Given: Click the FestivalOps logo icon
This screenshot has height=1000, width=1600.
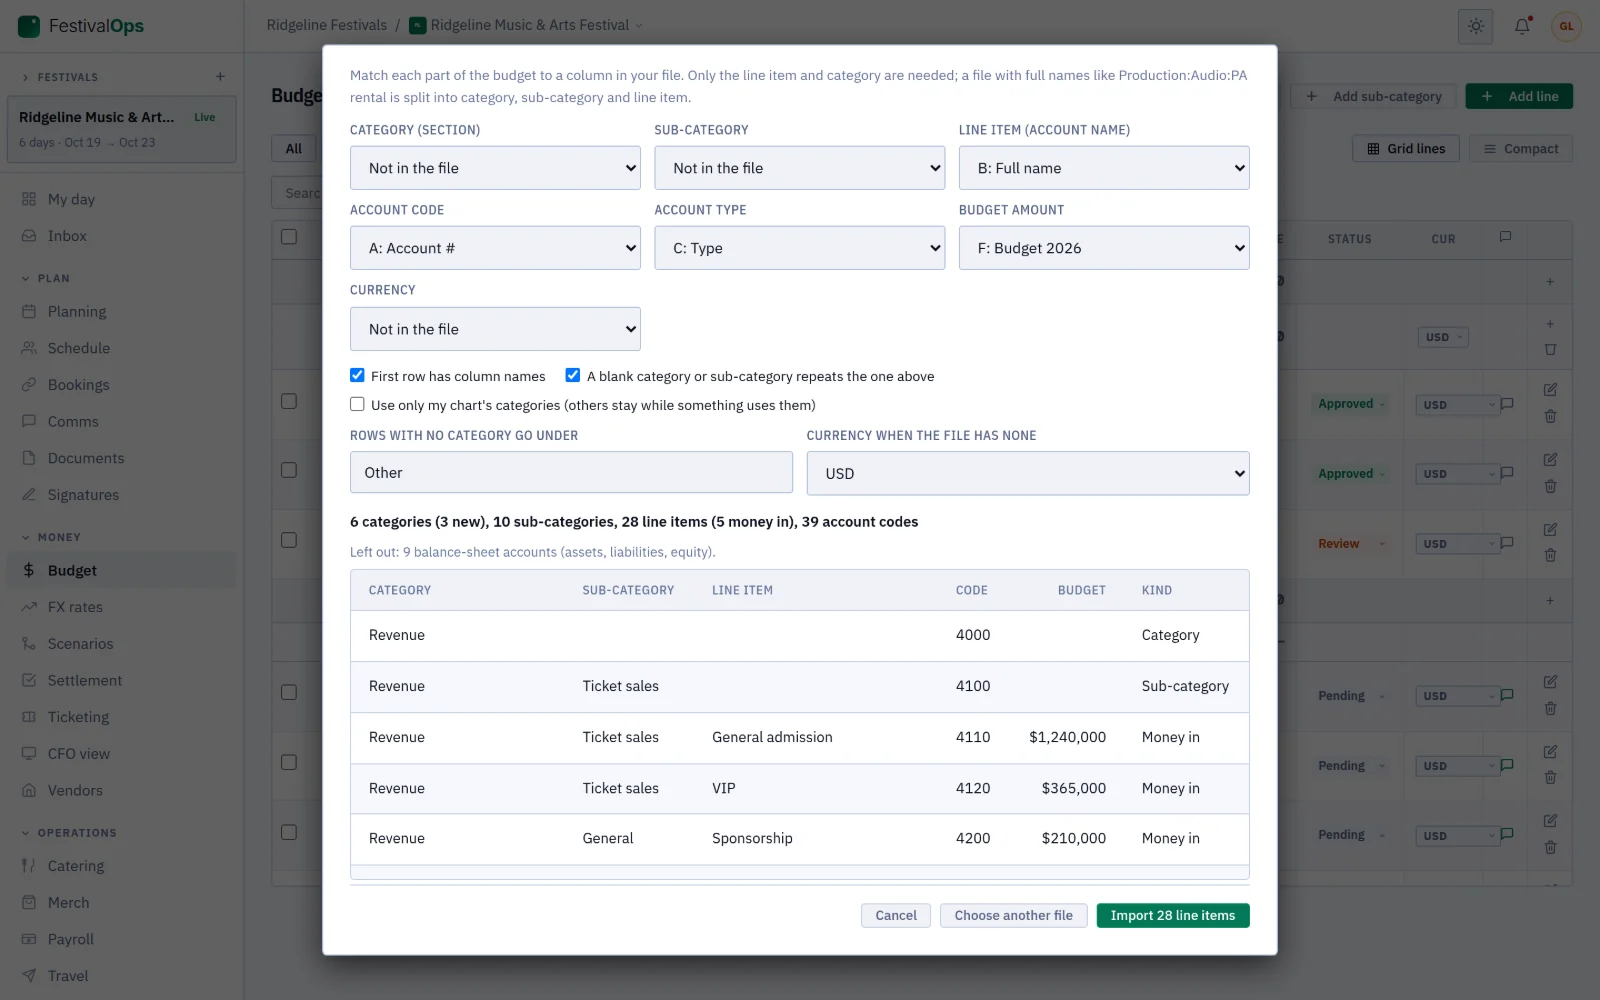Looking at the screenshot, I should [x=29, y=26].
